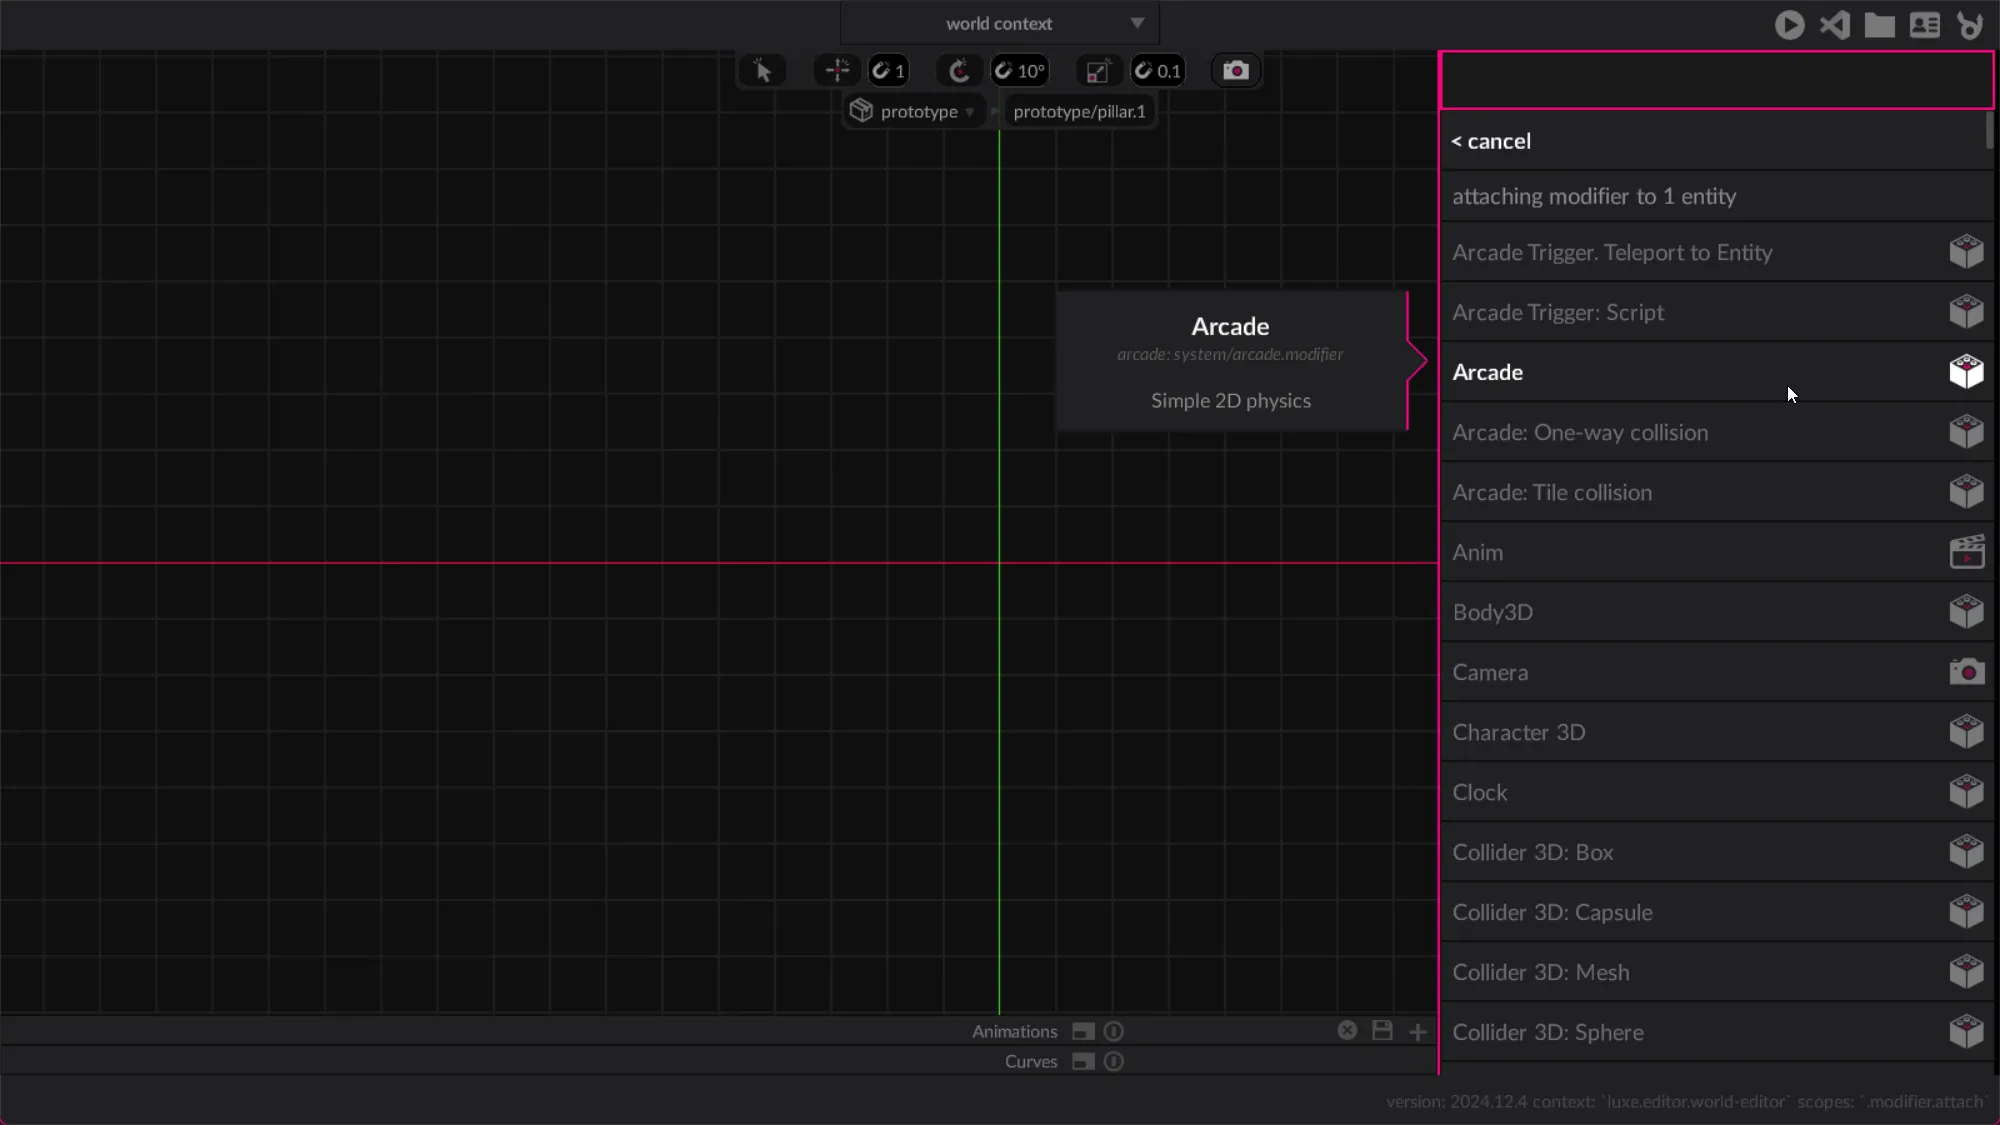The width and height of the screenshot is (2000, 1125).
Task: Activate the scale tool
Action: 1097,71
